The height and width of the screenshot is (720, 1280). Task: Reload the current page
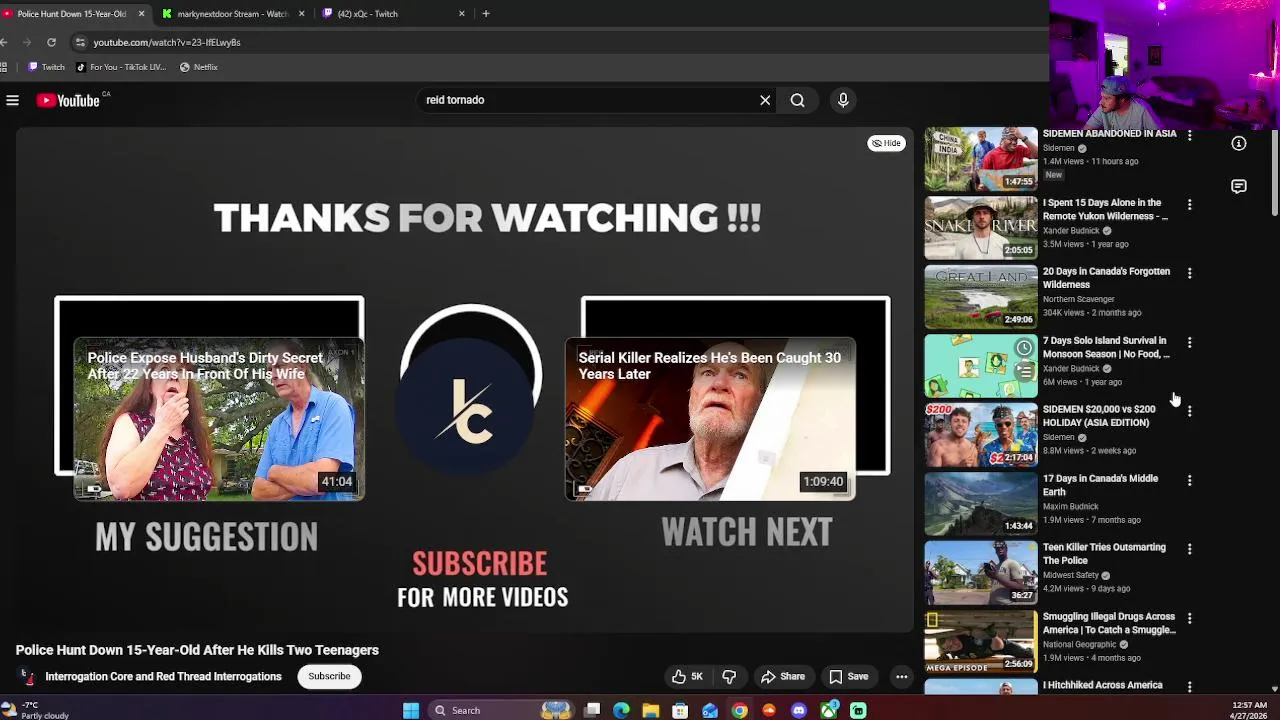point(51,42)
